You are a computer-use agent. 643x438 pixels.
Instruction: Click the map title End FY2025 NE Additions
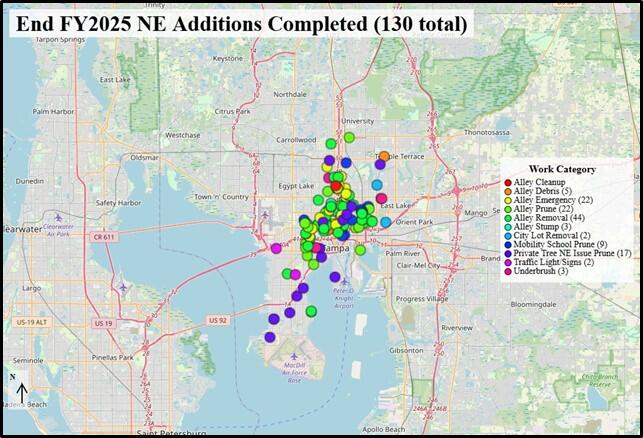coord(242,24)
